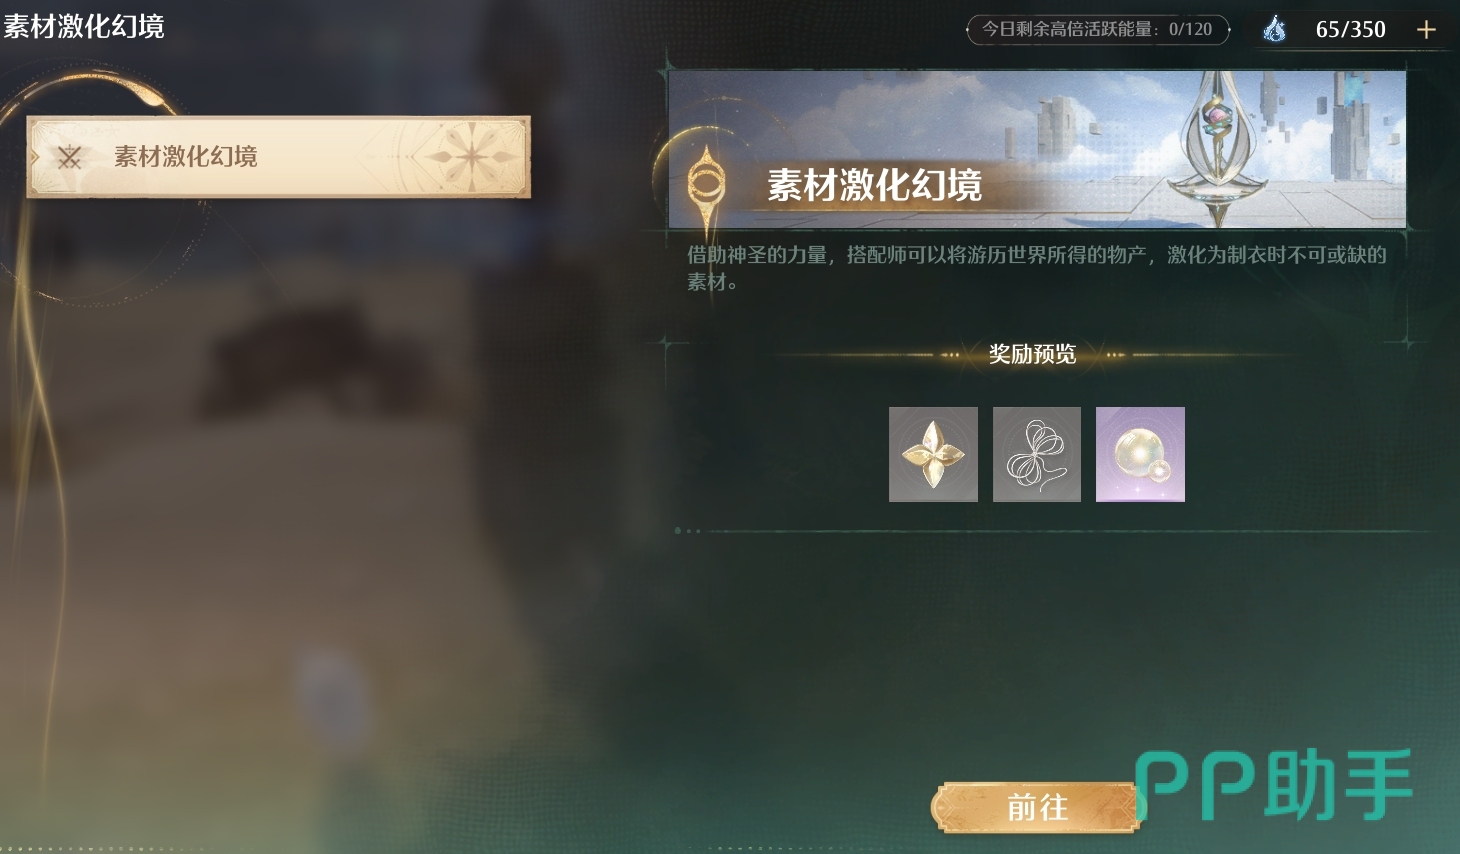Click the 素材激化幻境 banner title text
1460x854 pixels.
874,185
